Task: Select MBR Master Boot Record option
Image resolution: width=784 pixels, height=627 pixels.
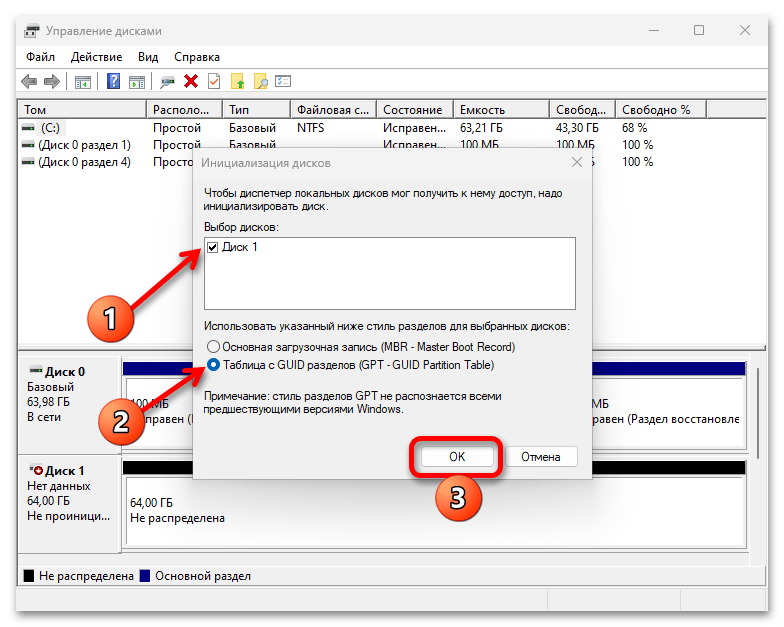Action: pyautogui.click(x=213, y=346)
